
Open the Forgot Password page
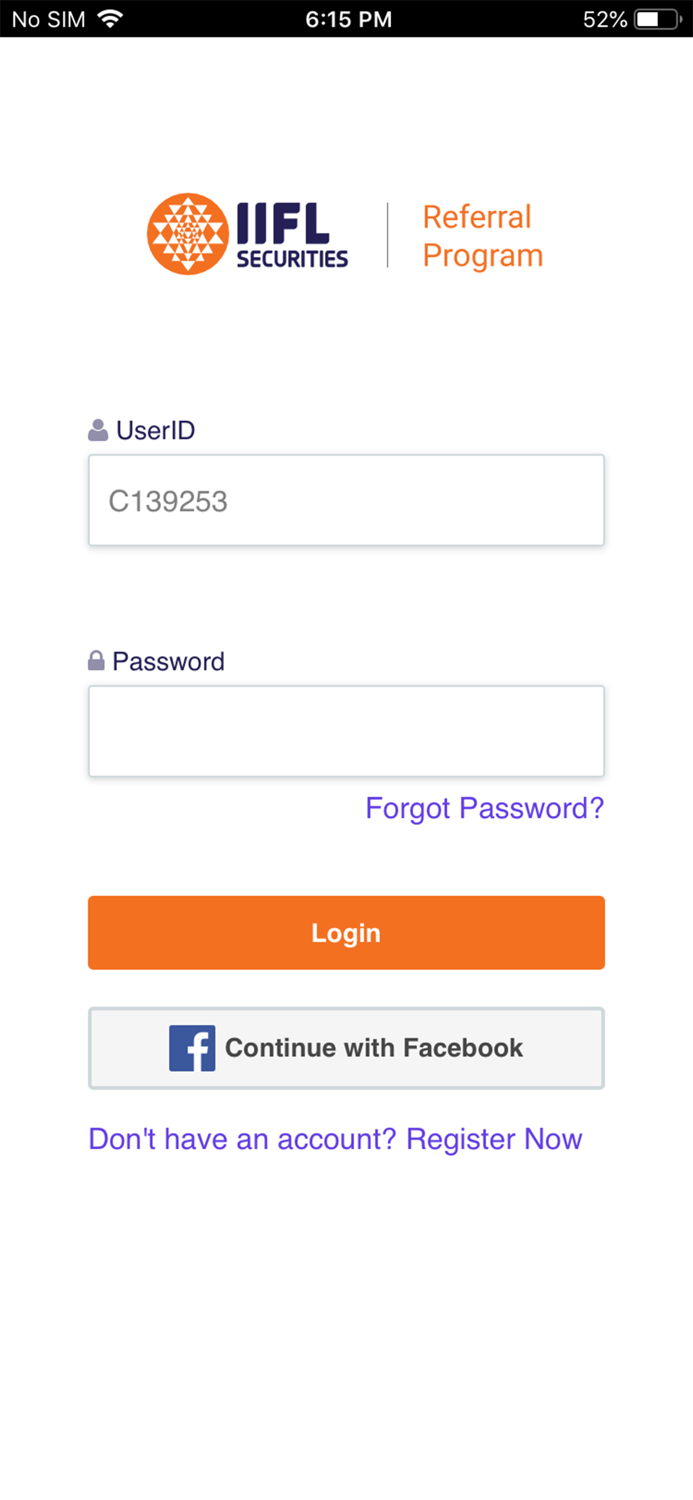484,808
